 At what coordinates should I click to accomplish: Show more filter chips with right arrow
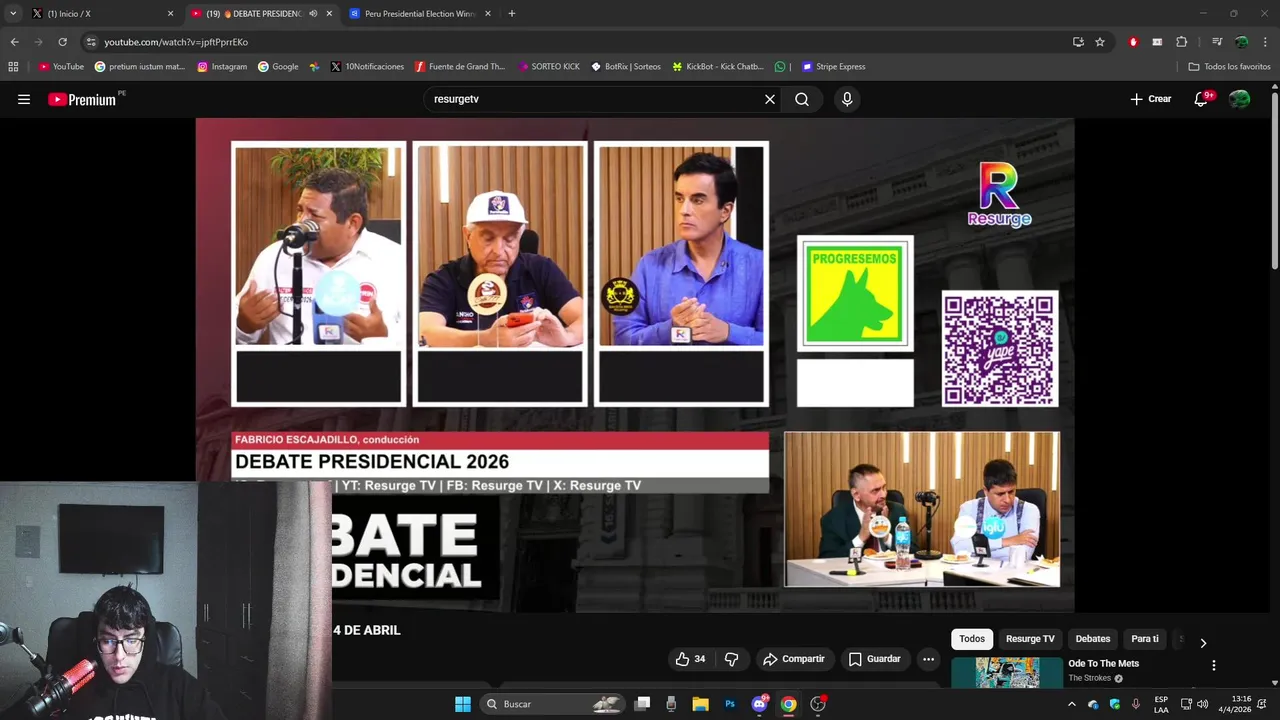coord(1203,643)
